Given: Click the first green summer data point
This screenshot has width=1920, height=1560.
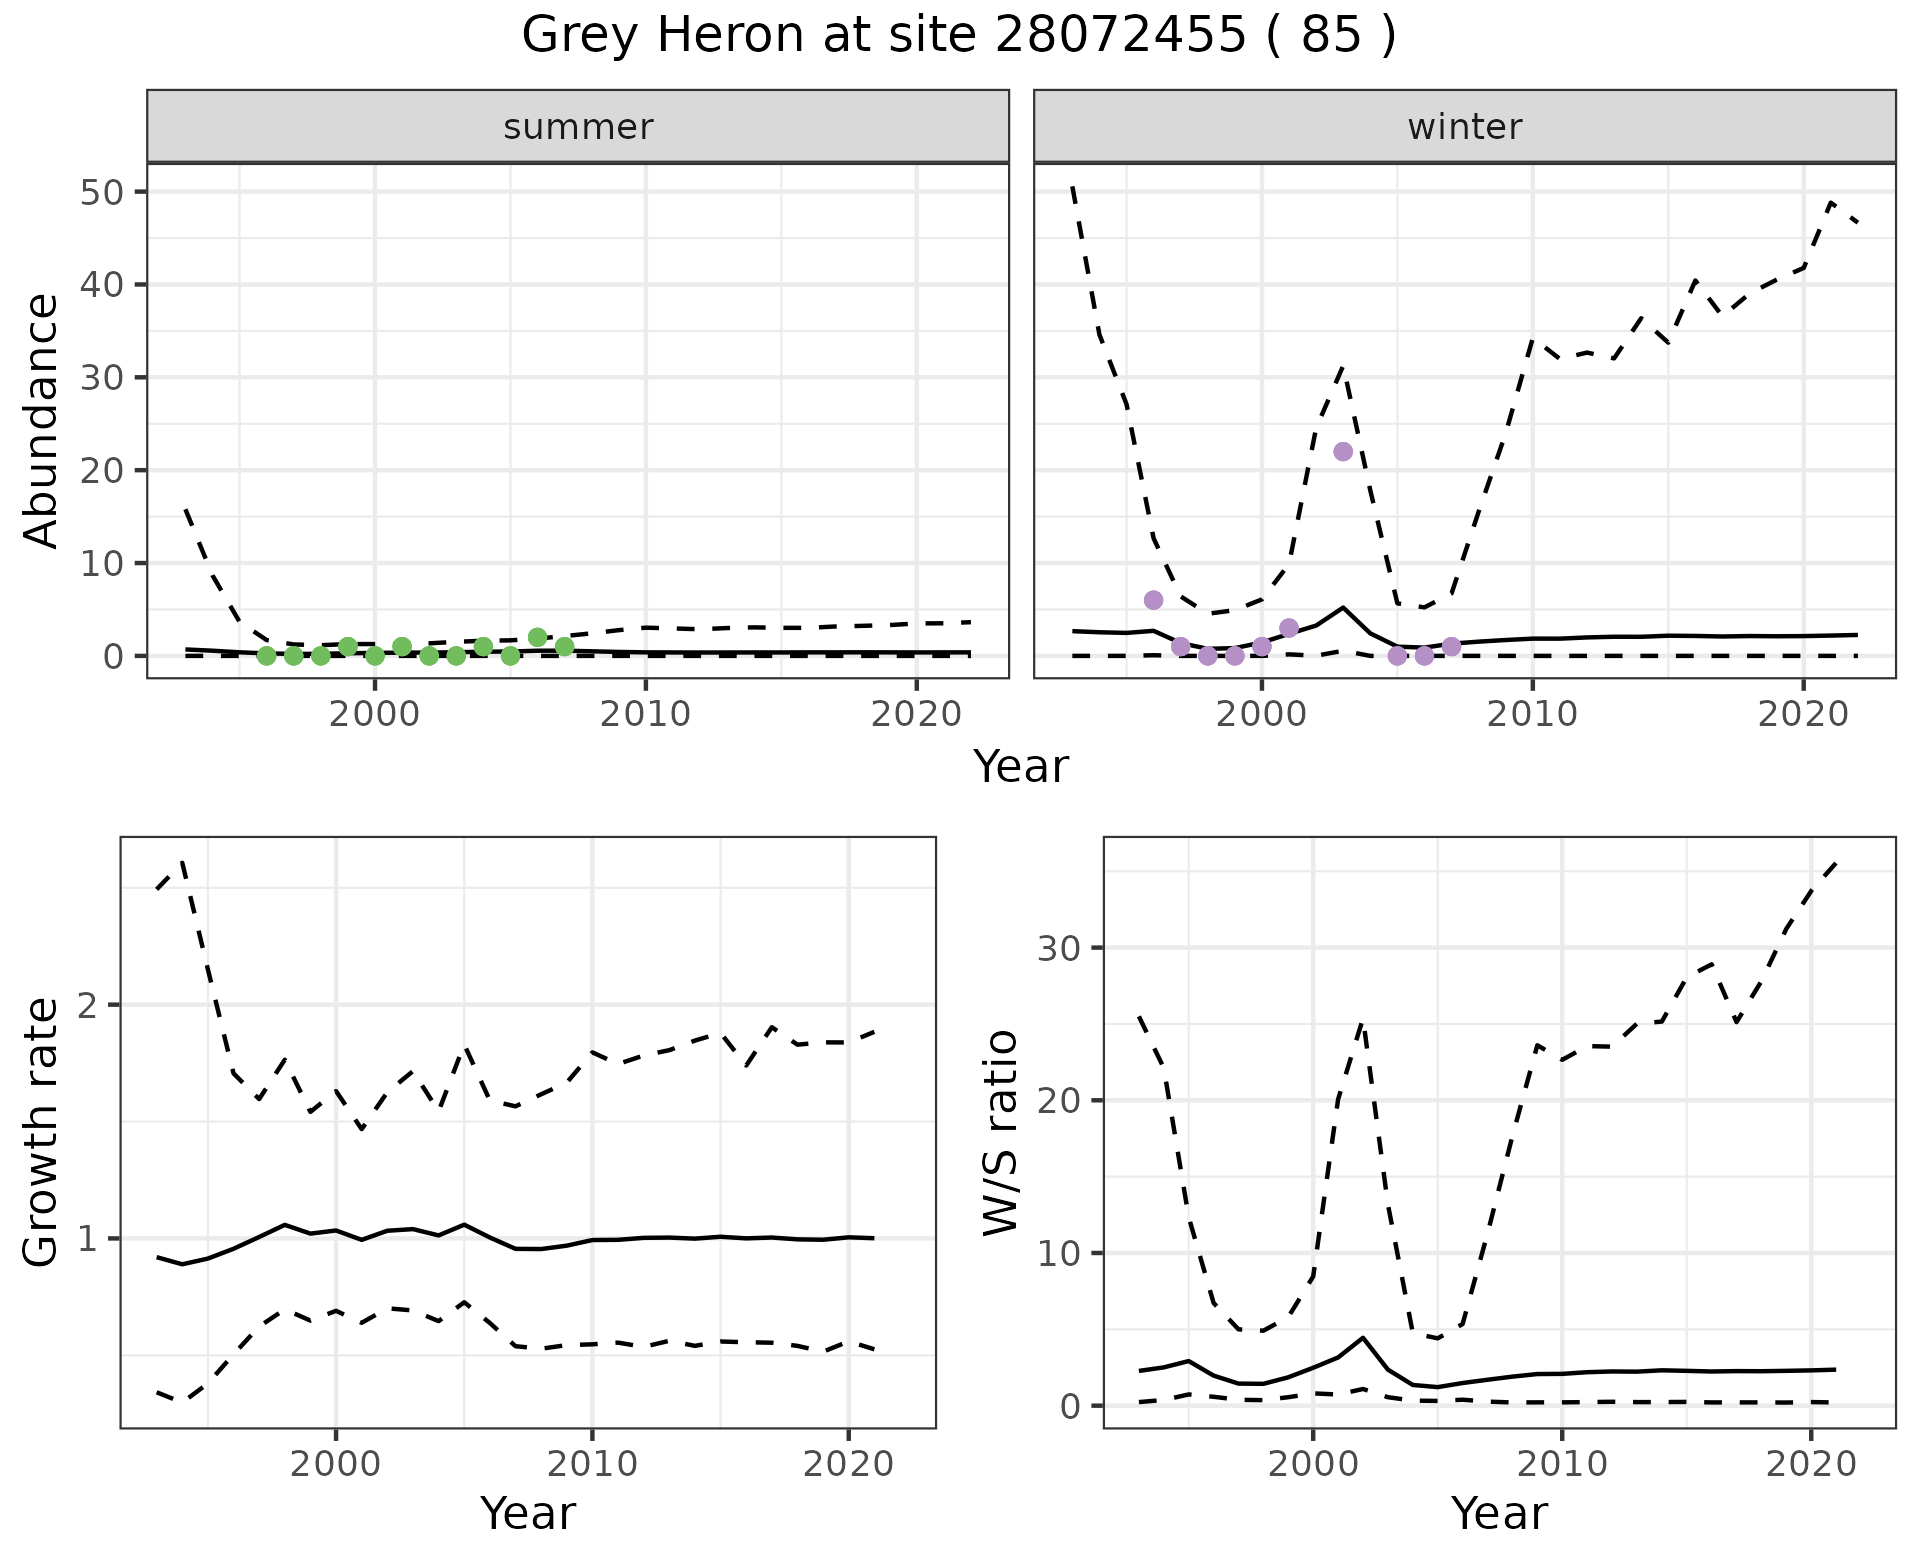Looking at the screenshot, I should (266, 656).
